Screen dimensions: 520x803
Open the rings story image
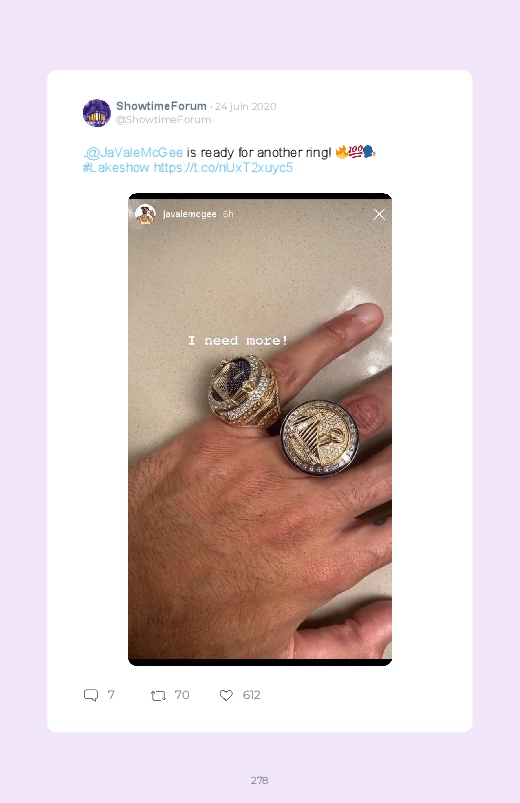(x=260, y=429)
